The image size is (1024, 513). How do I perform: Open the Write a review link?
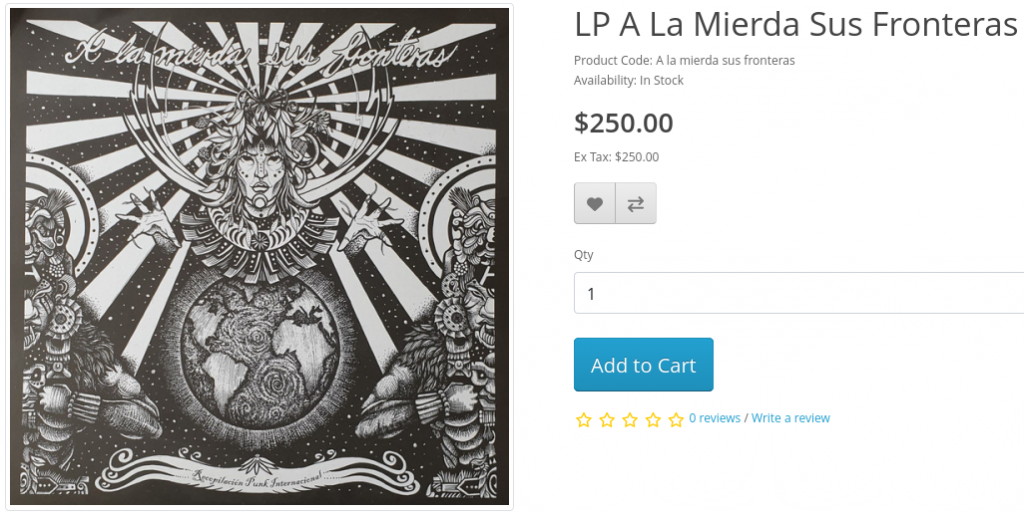pyautogui.click(x=790, y=418)
